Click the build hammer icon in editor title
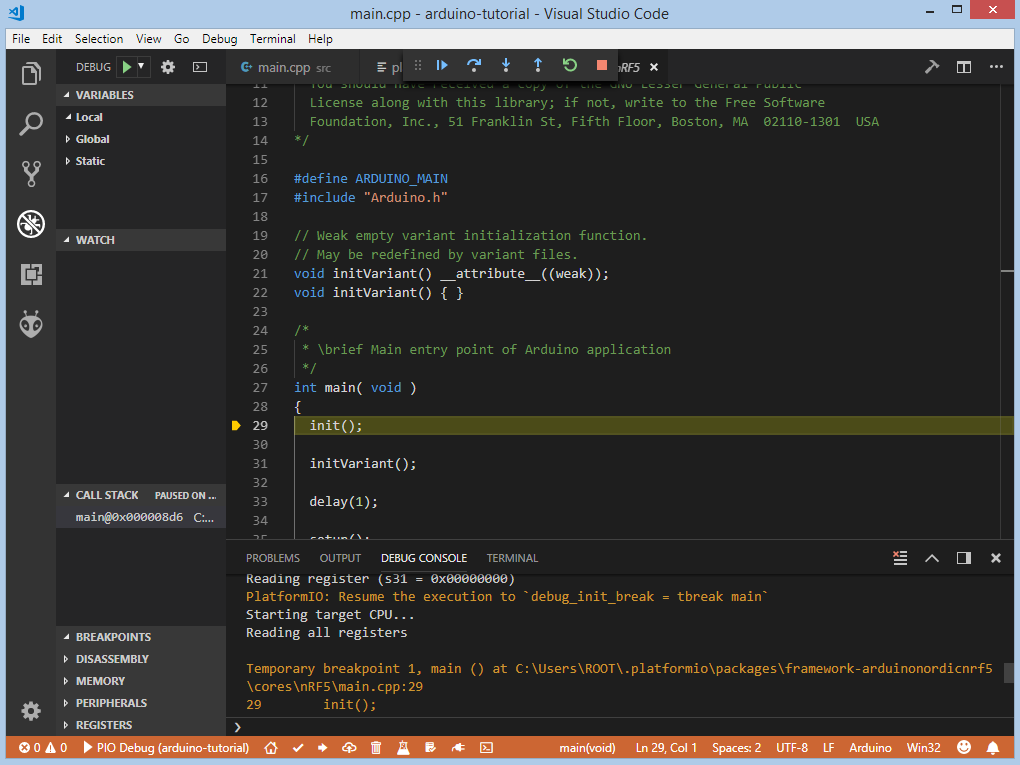This screenshot has width=1020, height=765. tap(932, 67)
